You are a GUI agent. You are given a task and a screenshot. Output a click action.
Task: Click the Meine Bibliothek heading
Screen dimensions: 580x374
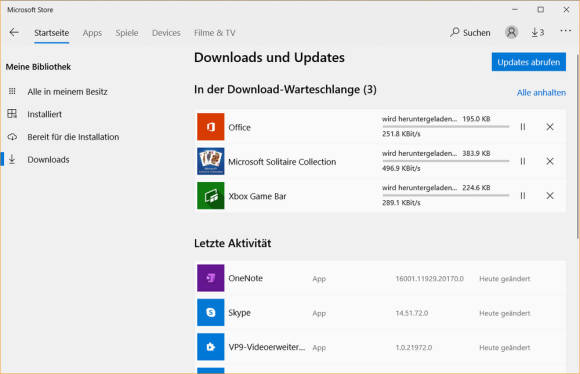pos(38,67)
